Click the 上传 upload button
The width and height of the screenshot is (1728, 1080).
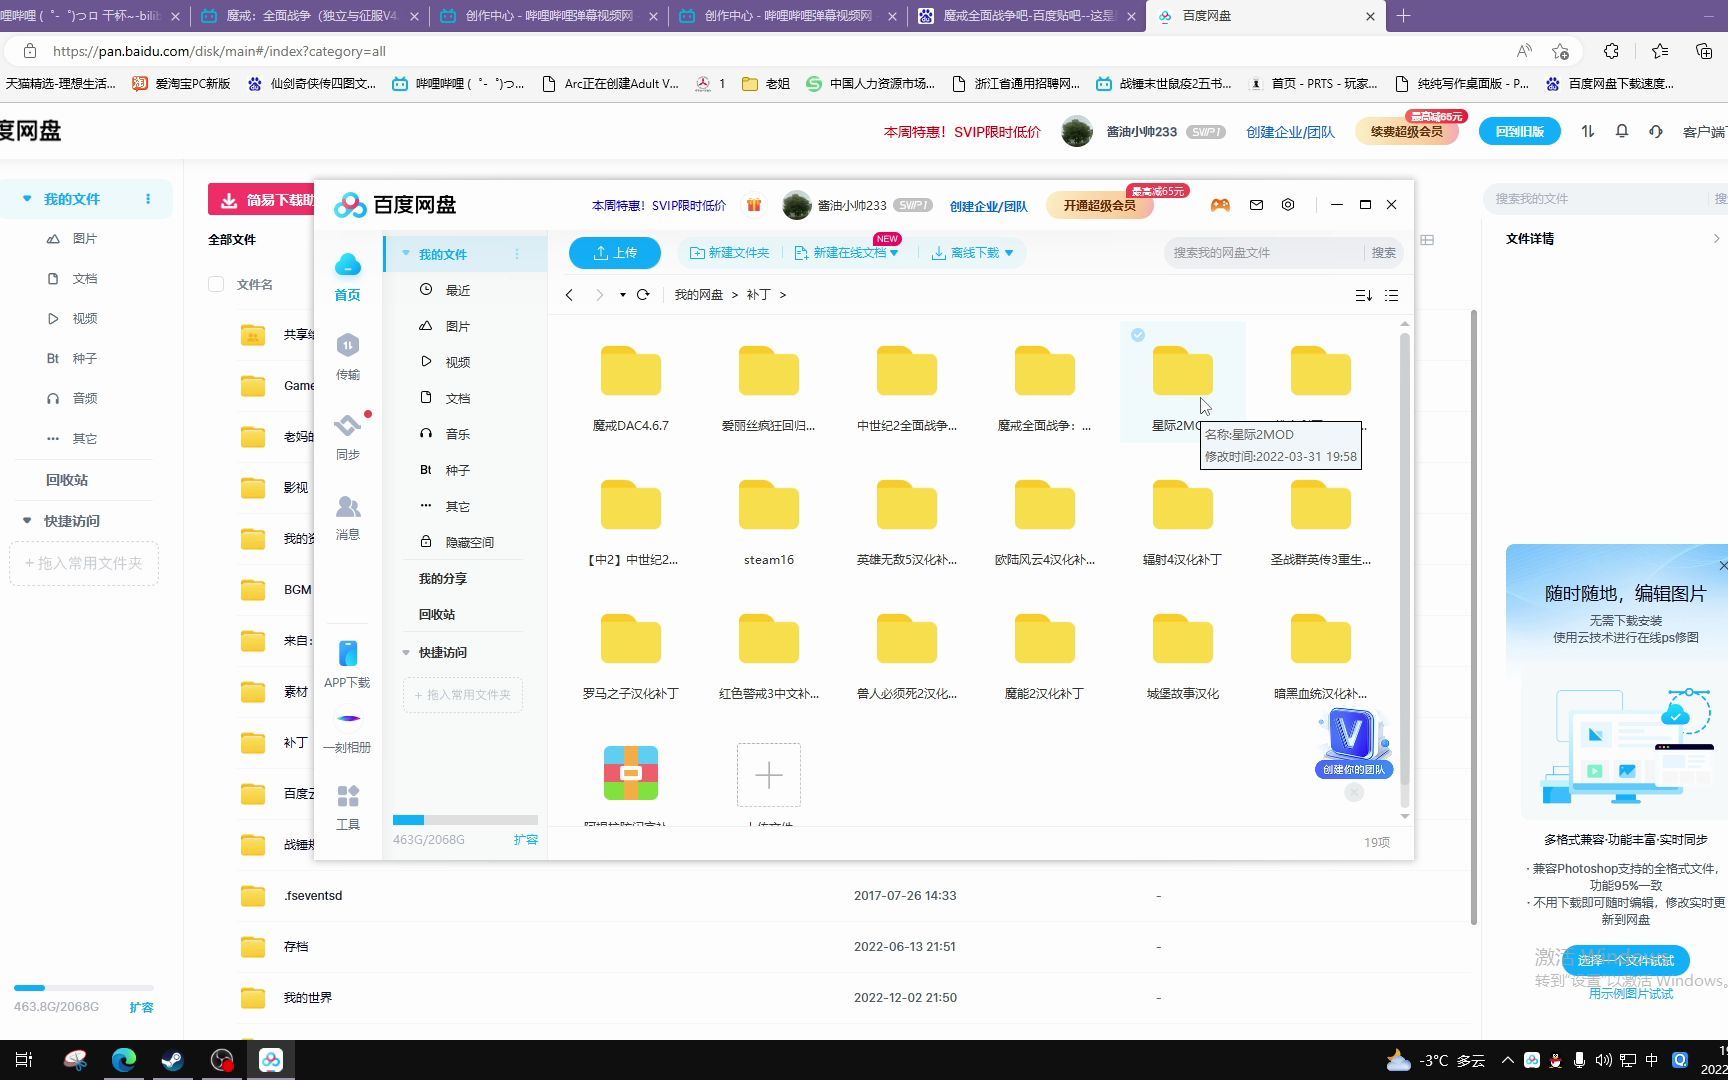tap(615, 253)
